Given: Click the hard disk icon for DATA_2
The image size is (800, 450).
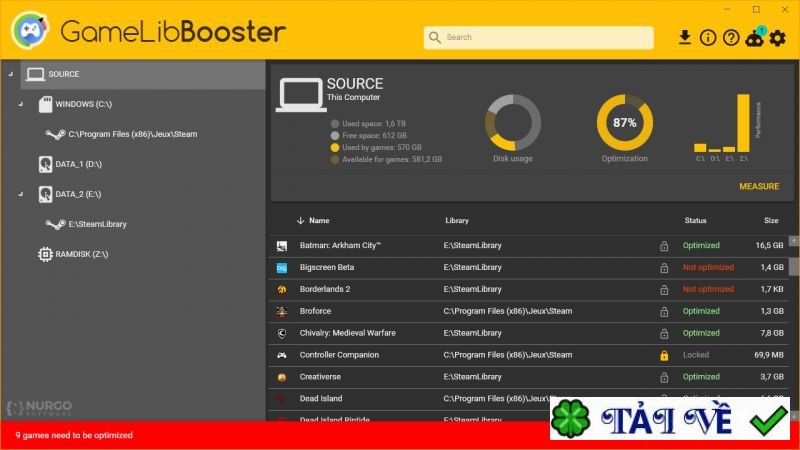Looking at the screenshot, I should click(45, 194).
